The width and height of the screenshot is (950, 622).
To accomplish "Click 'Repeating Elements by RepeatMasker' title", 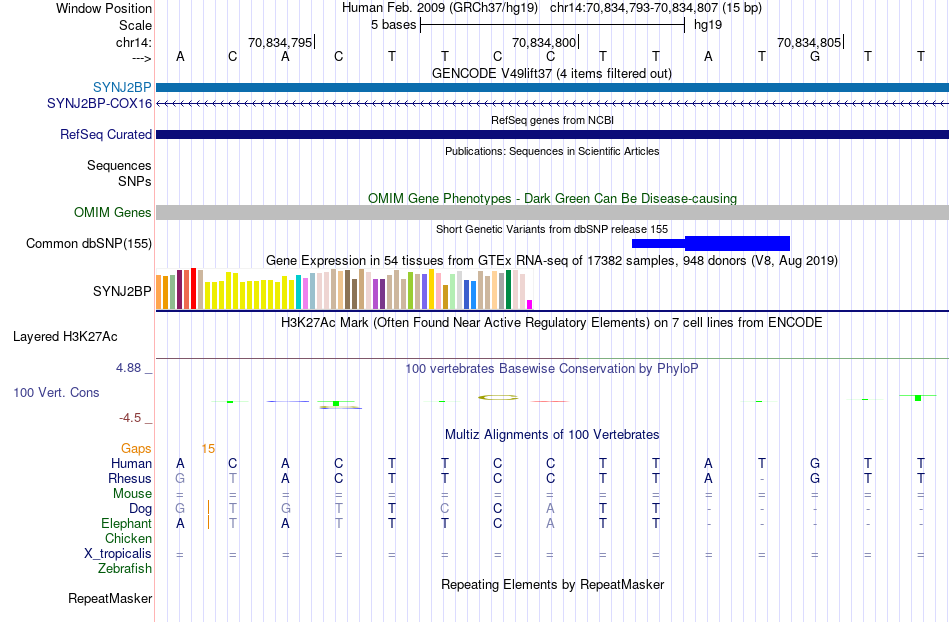I will pyautogui.click(x=553, y=584).
